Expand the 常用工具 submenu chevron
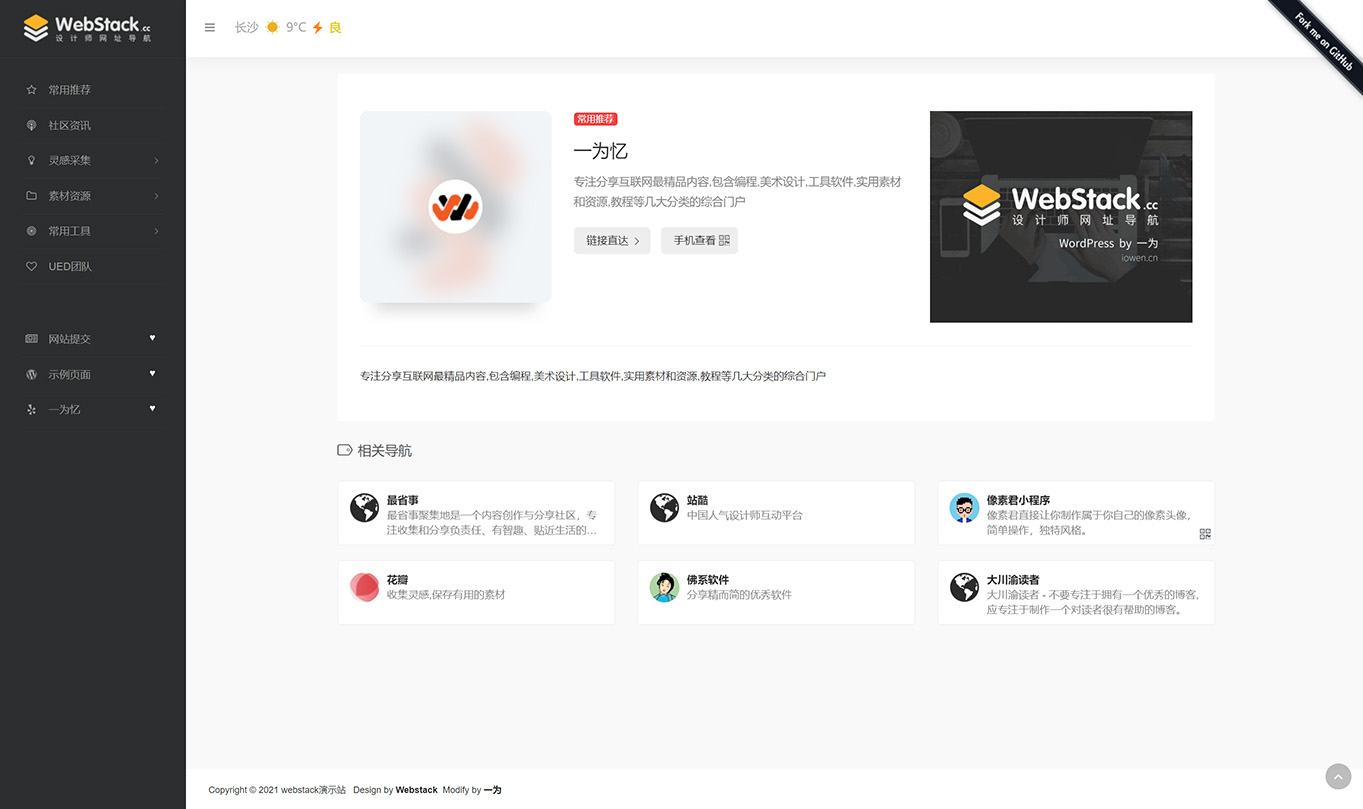Image resolution: width=1363 pixels, height=809 pixels. click(156, 231)
